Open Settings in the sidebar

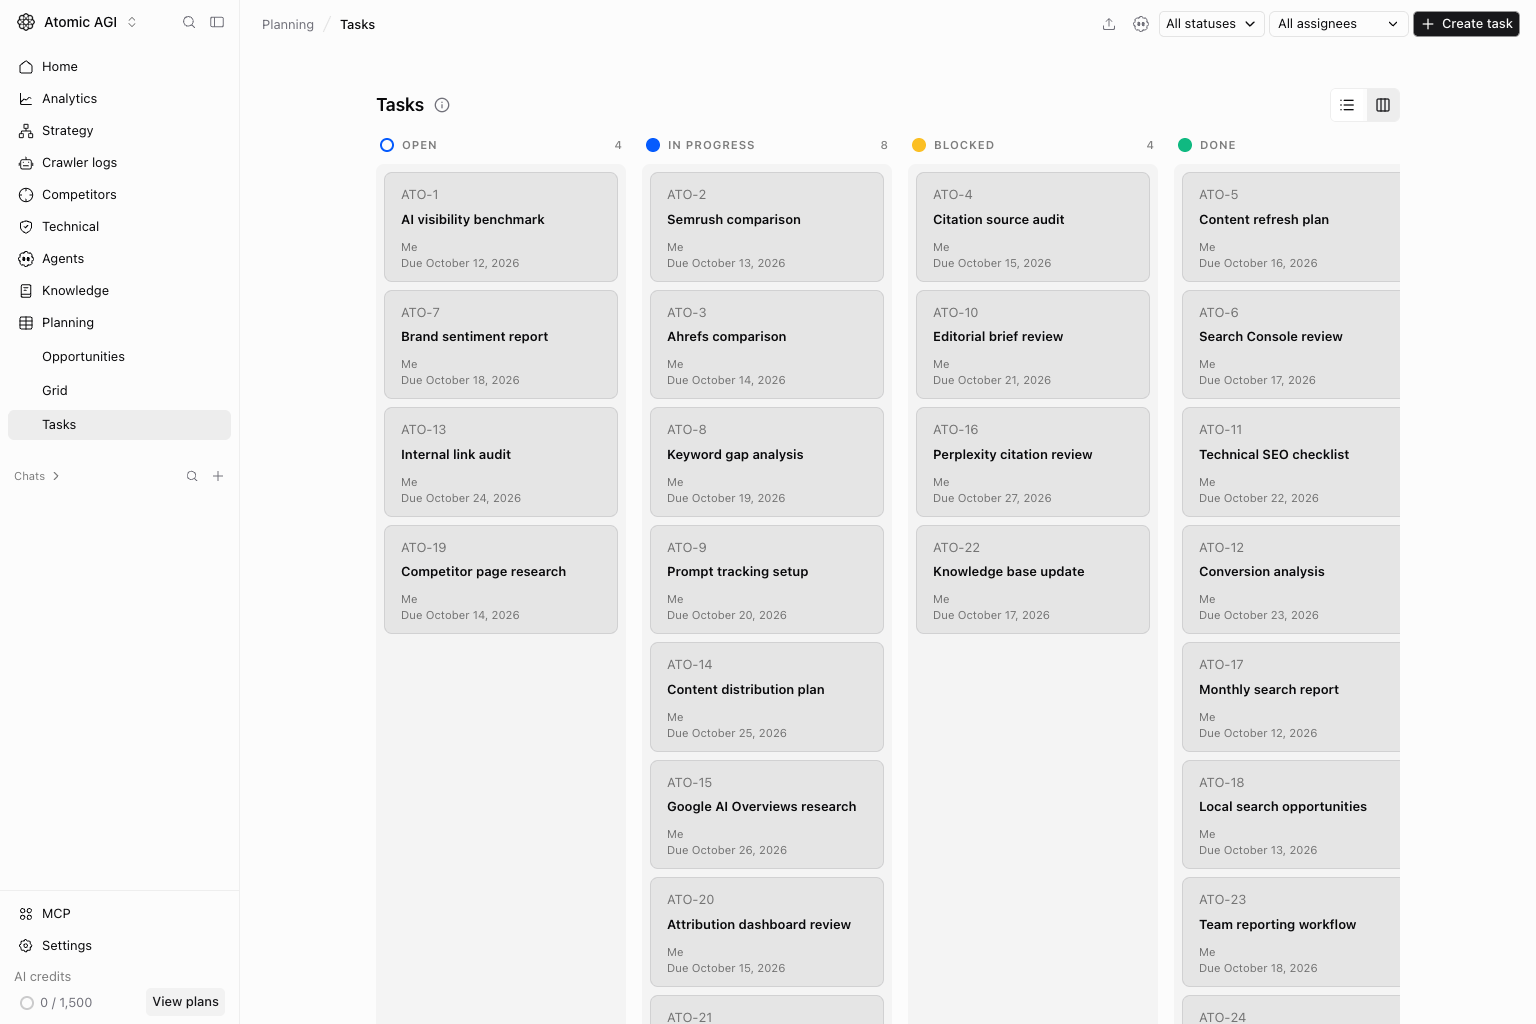pos(119,946)
